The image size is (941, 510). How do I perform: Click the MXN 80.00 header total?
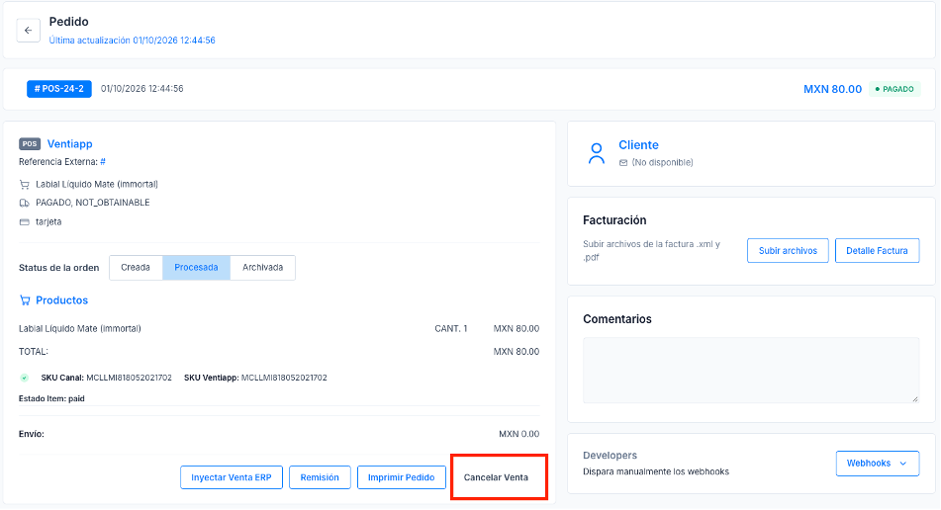[832, 89]
